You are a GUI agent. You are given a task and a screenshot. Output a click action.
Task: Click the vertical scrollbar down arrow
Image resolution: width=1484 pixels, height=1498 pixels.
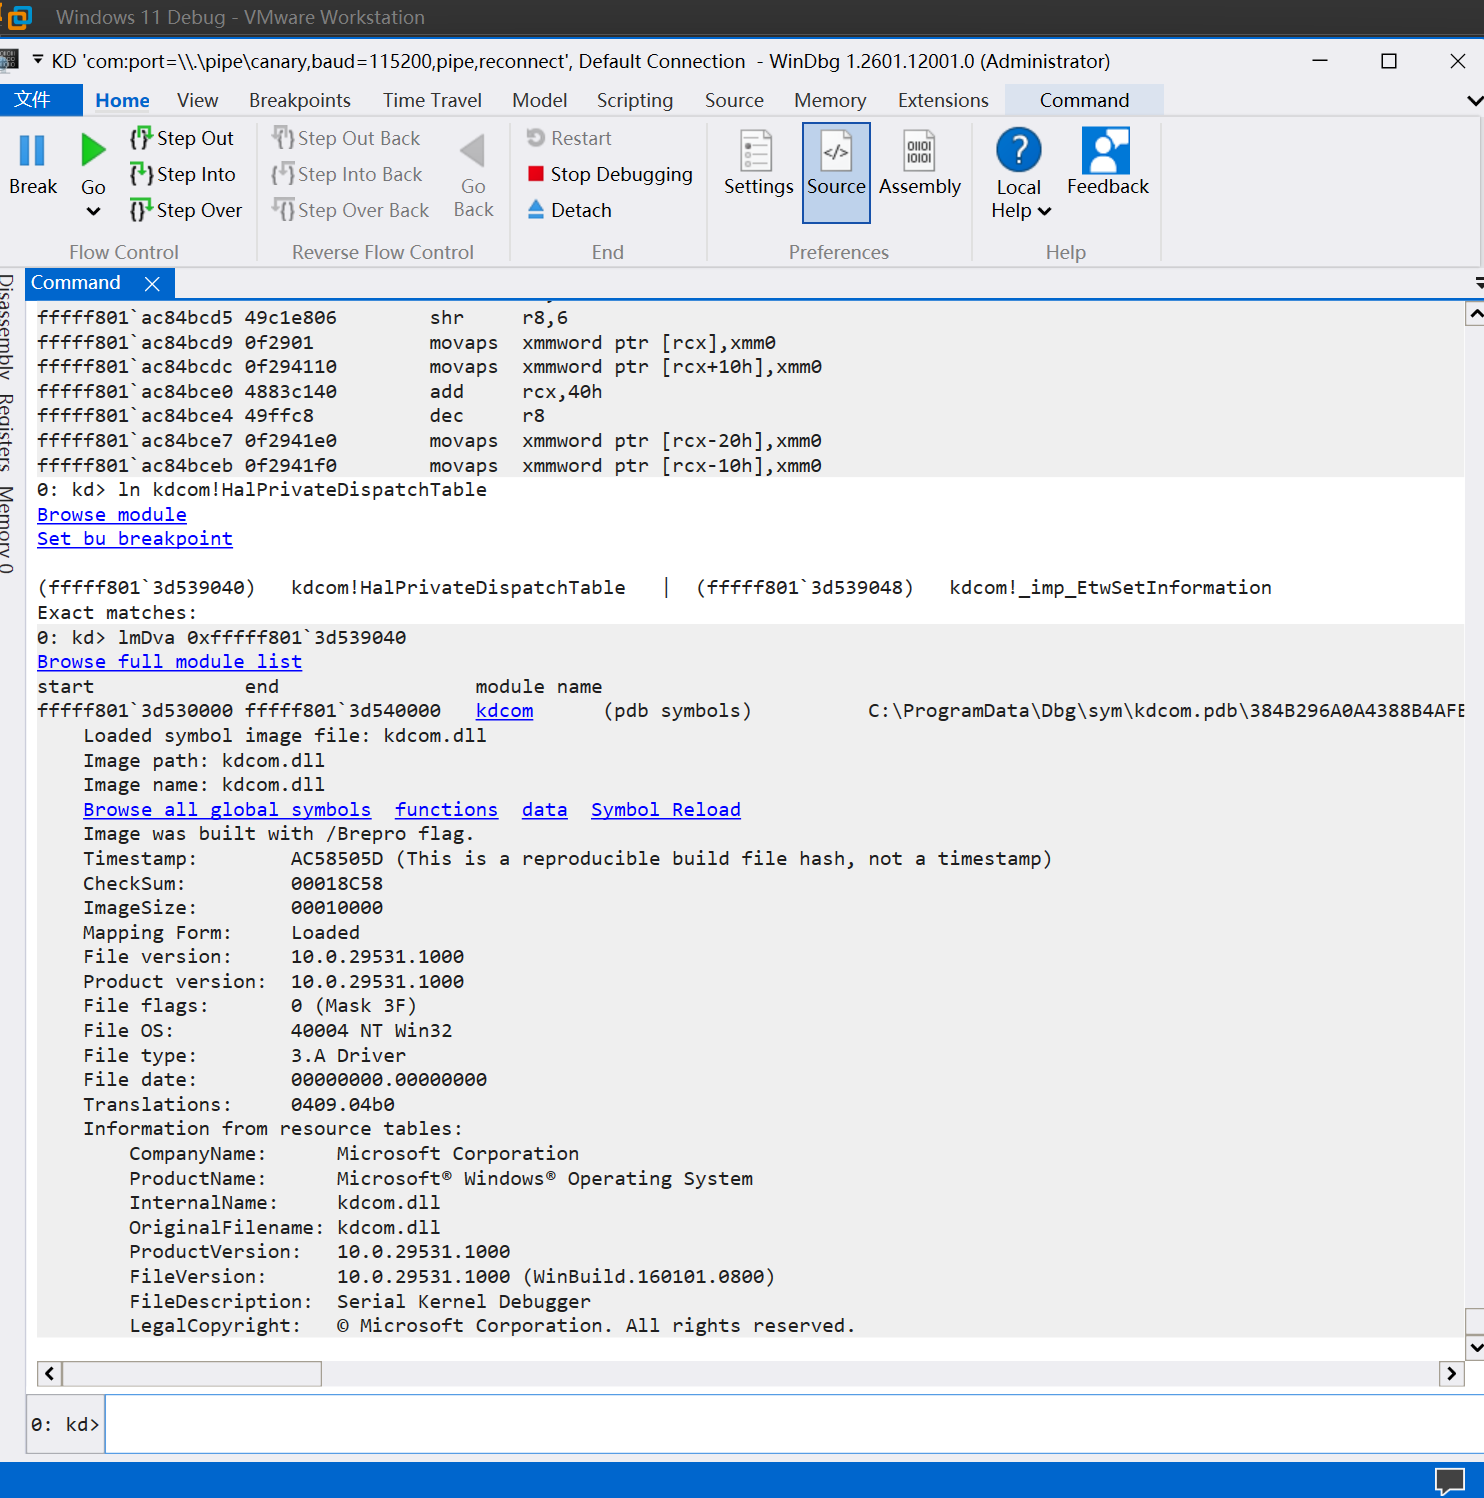pos(1475,1347)
